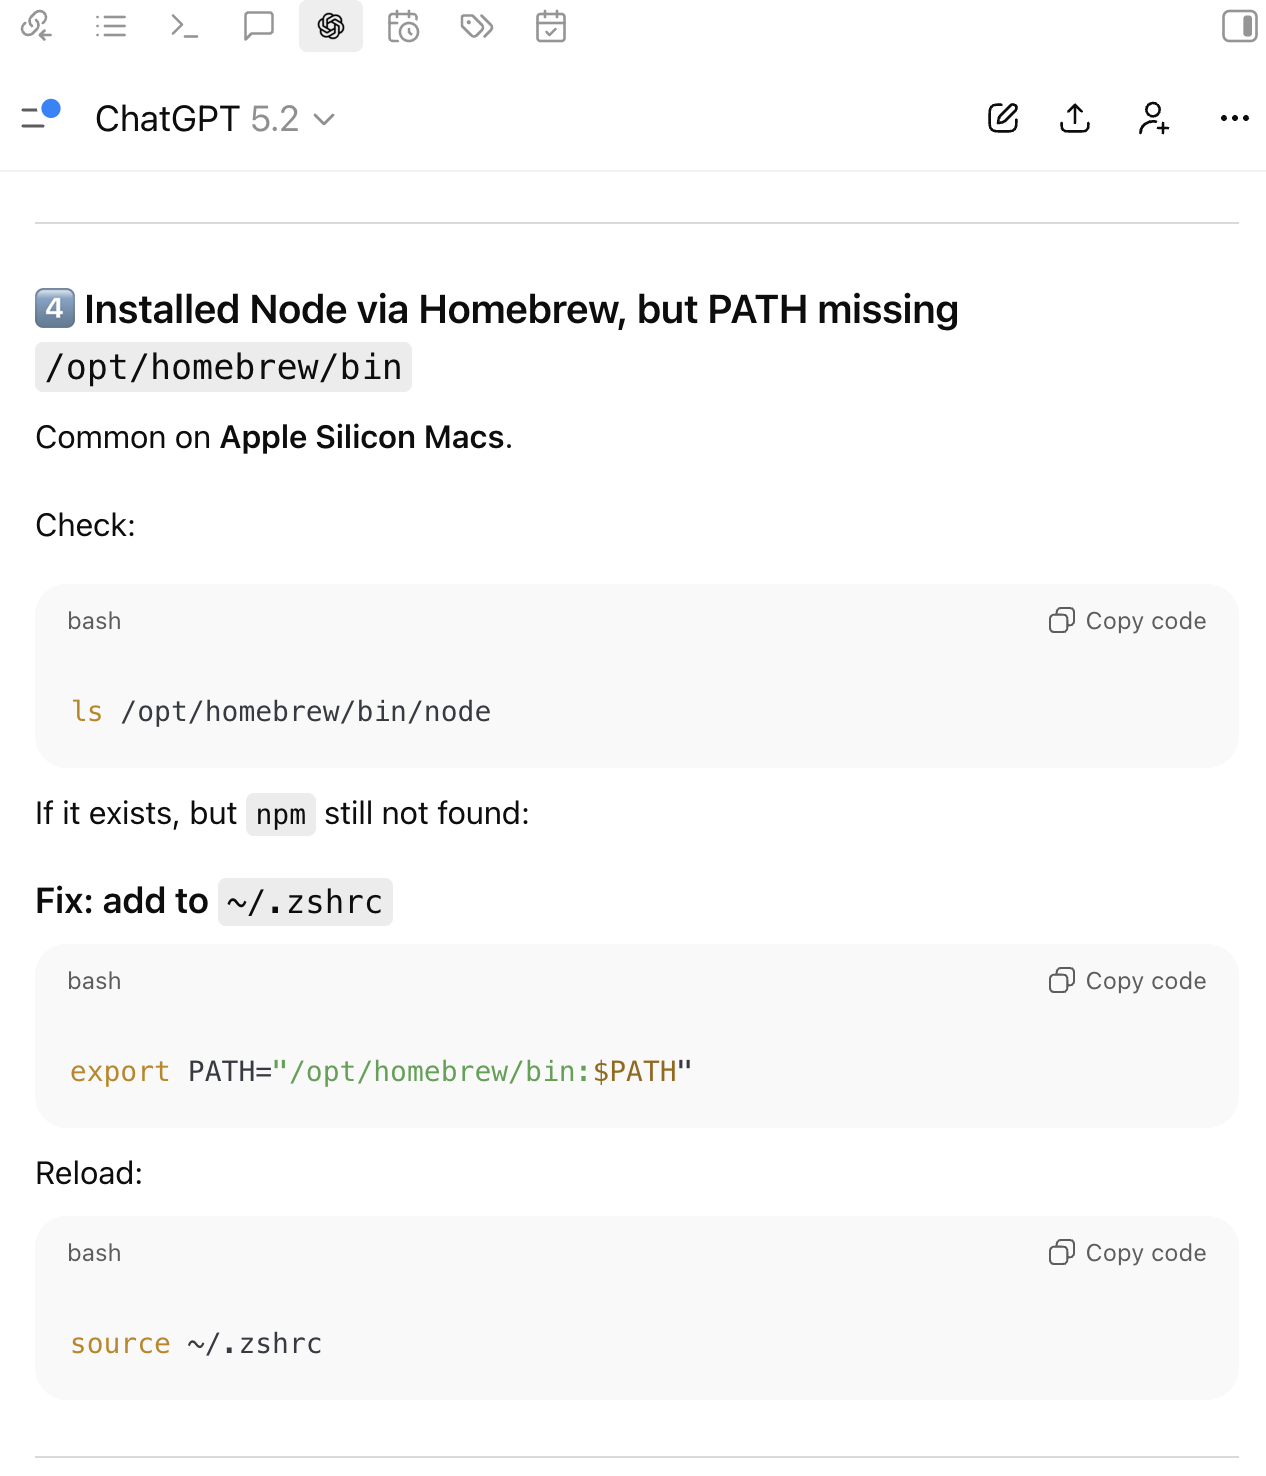
Task: Select the ChatGPT logo tab icon
Action: point(331,26)
